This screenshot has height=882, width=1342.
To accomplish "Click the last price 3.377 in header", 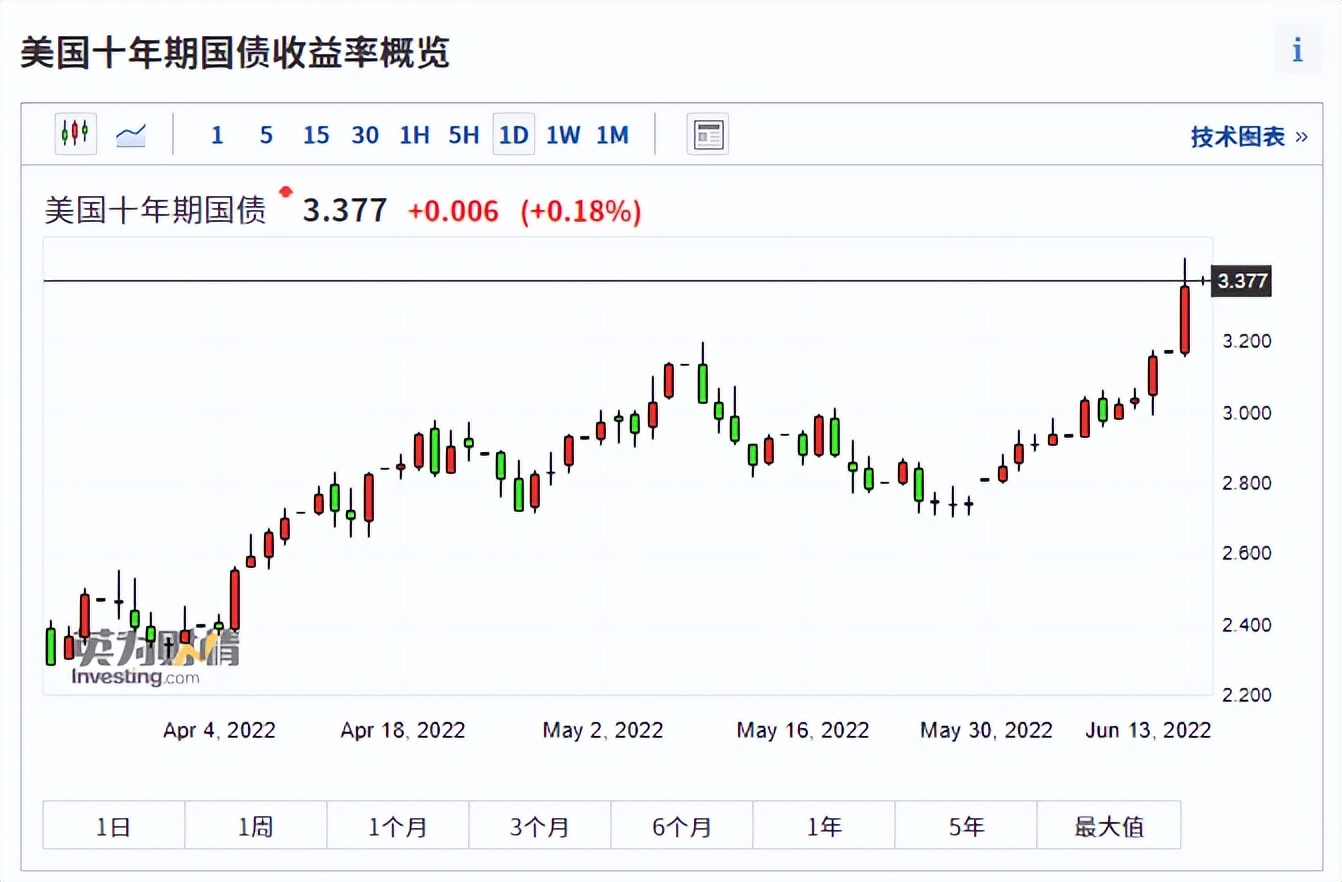I will [x=344, y=211].
